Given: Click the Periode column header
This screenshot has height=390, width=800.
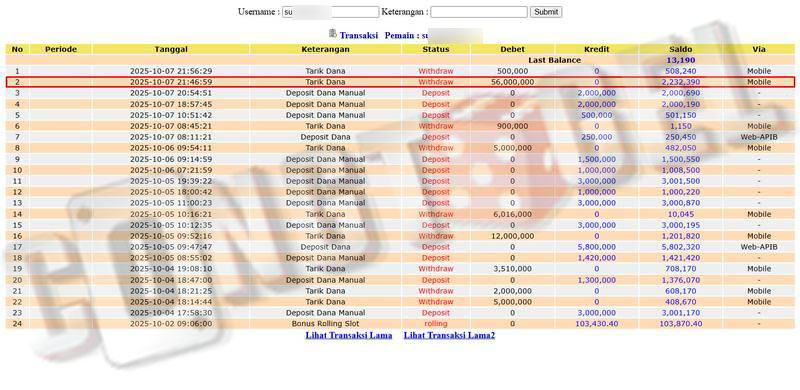Looking at the screenshot, I should [61, 49].
